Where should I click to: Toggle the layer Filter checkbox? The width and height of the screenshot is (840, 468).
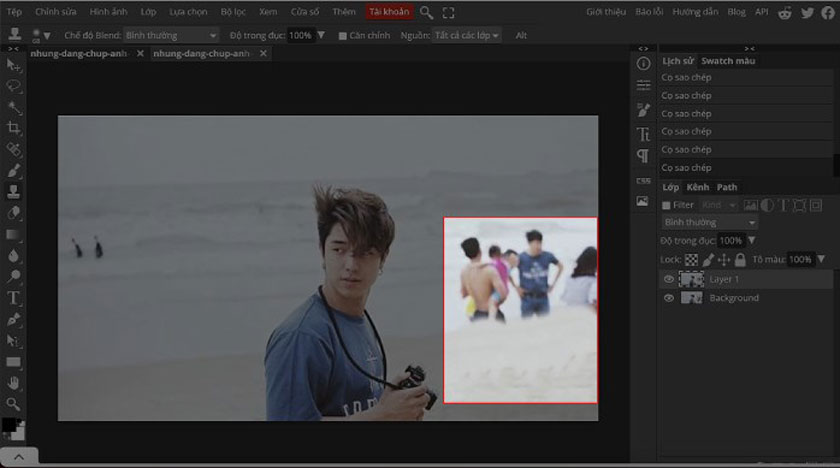coord(666,205)
